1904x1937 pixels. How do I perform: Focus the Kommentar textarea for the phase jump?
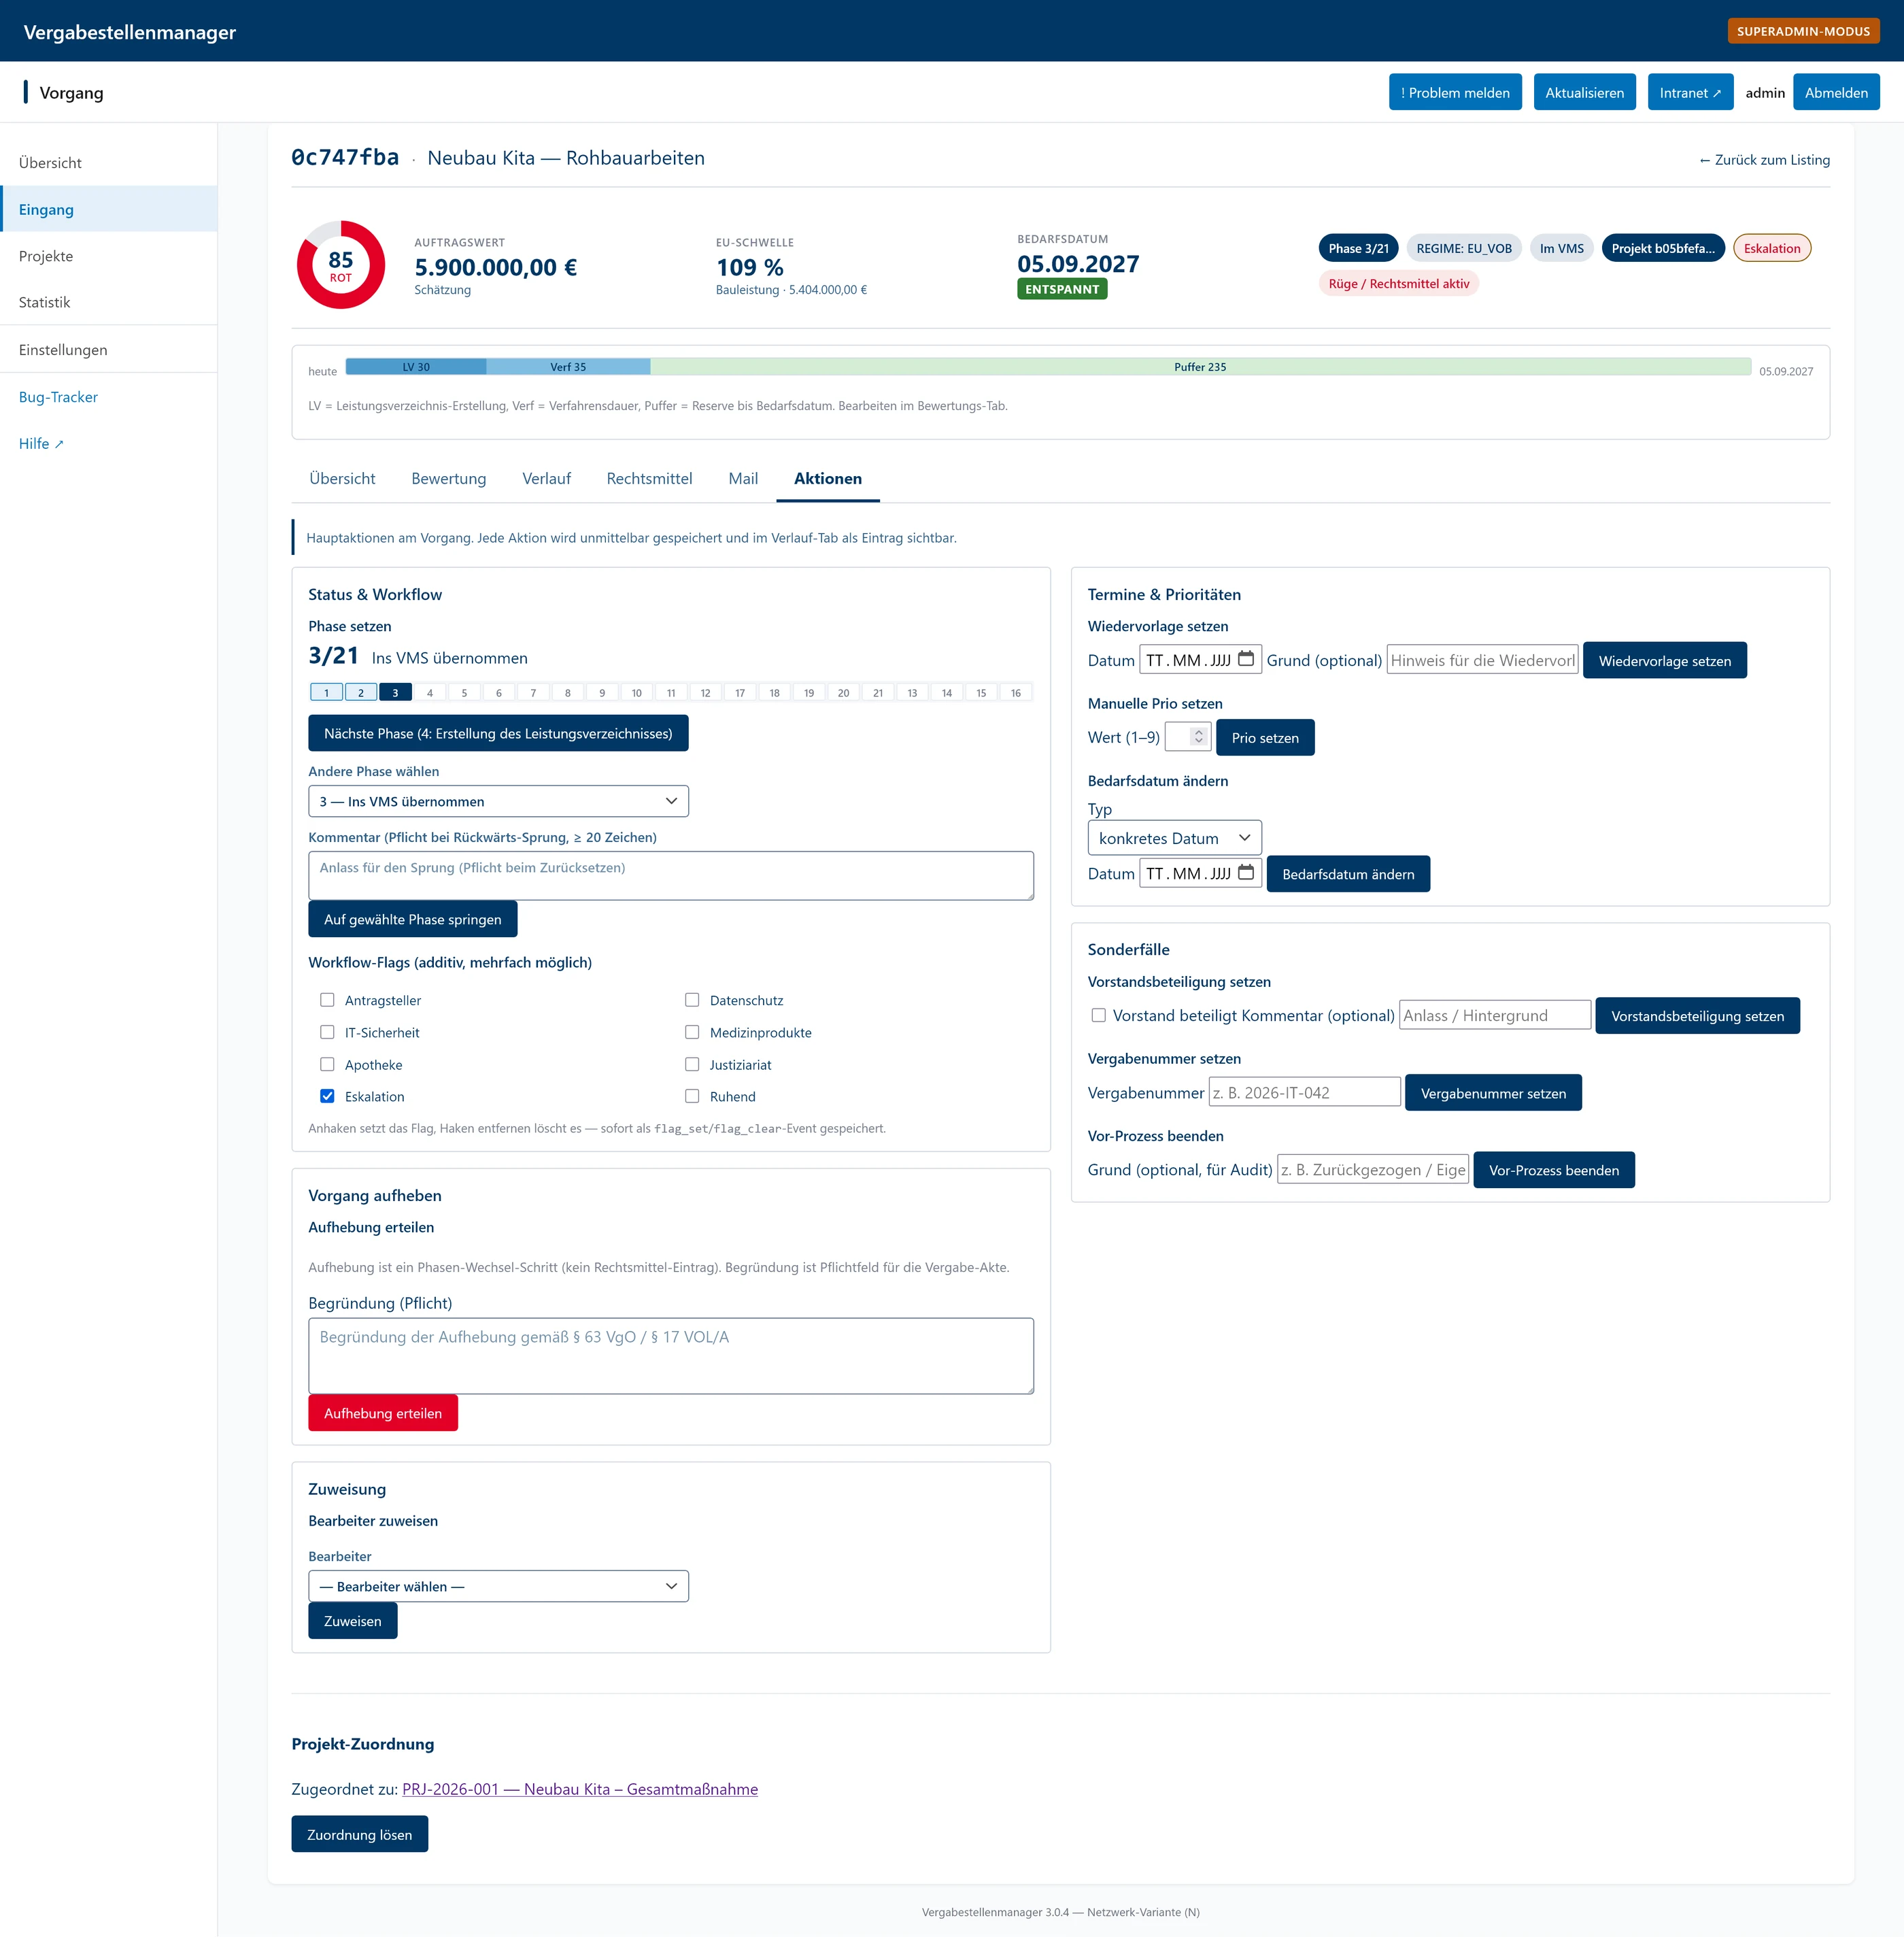671,876
